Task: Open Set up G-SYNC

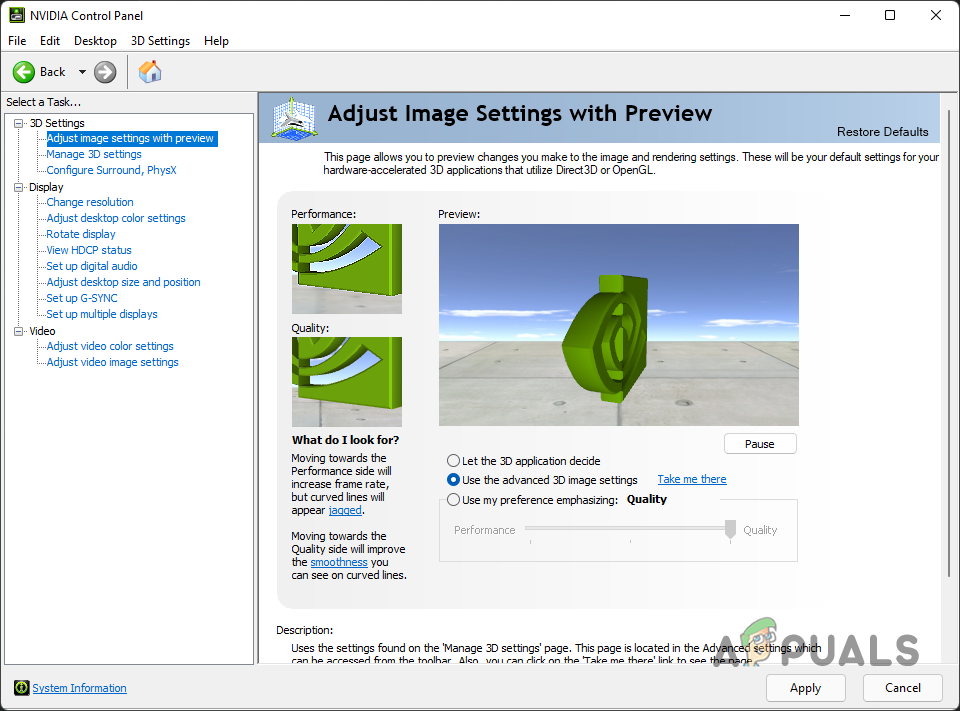Action: [82, 298]
